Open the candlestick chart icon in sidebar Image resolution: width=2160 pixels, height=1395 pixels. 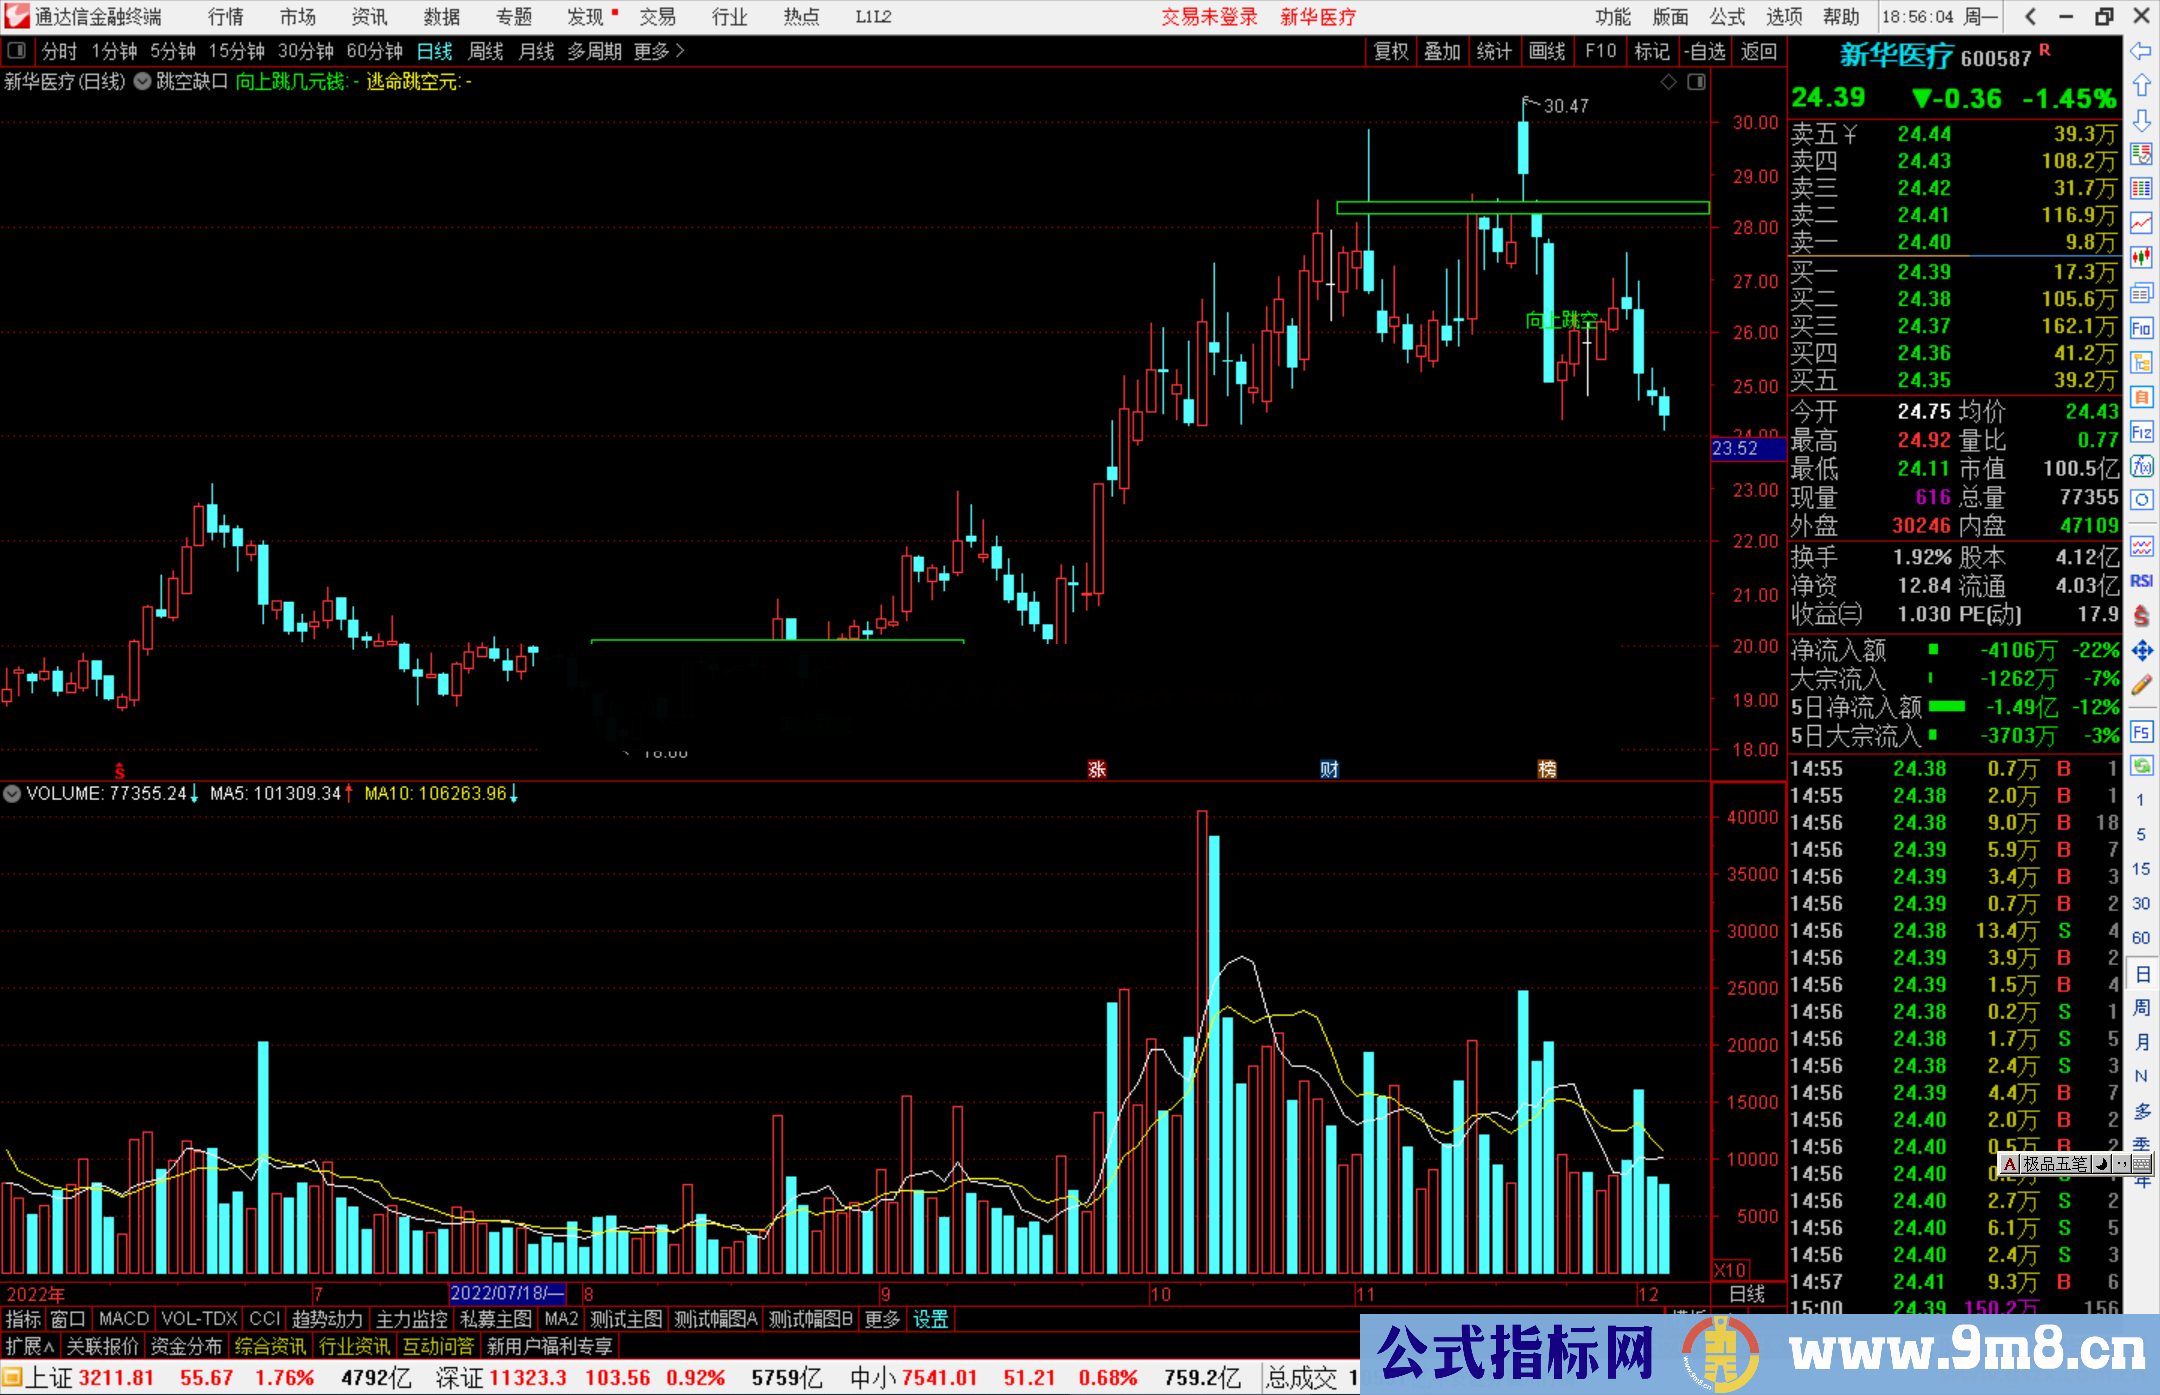(x=2141, y=257)
